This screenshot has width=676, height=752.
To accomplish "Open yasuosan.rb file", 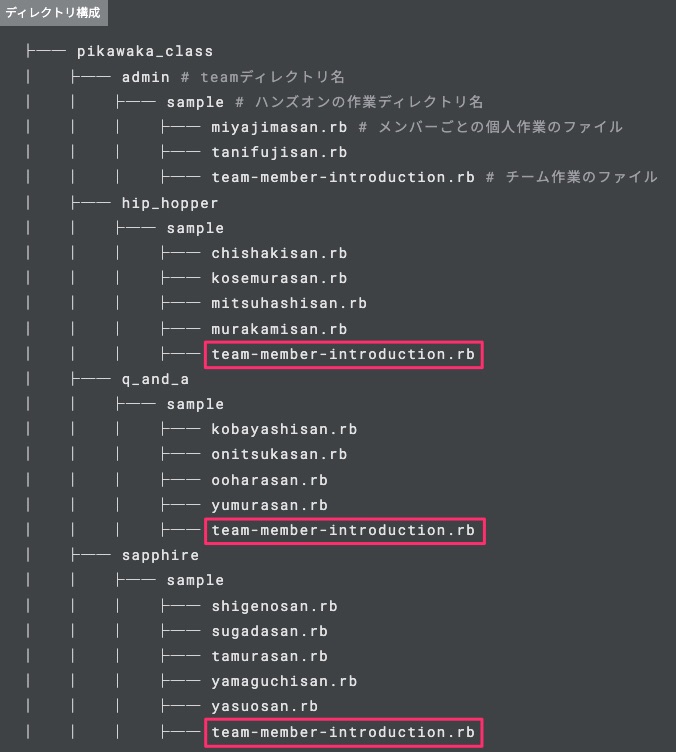I will (x=264, y=706).
